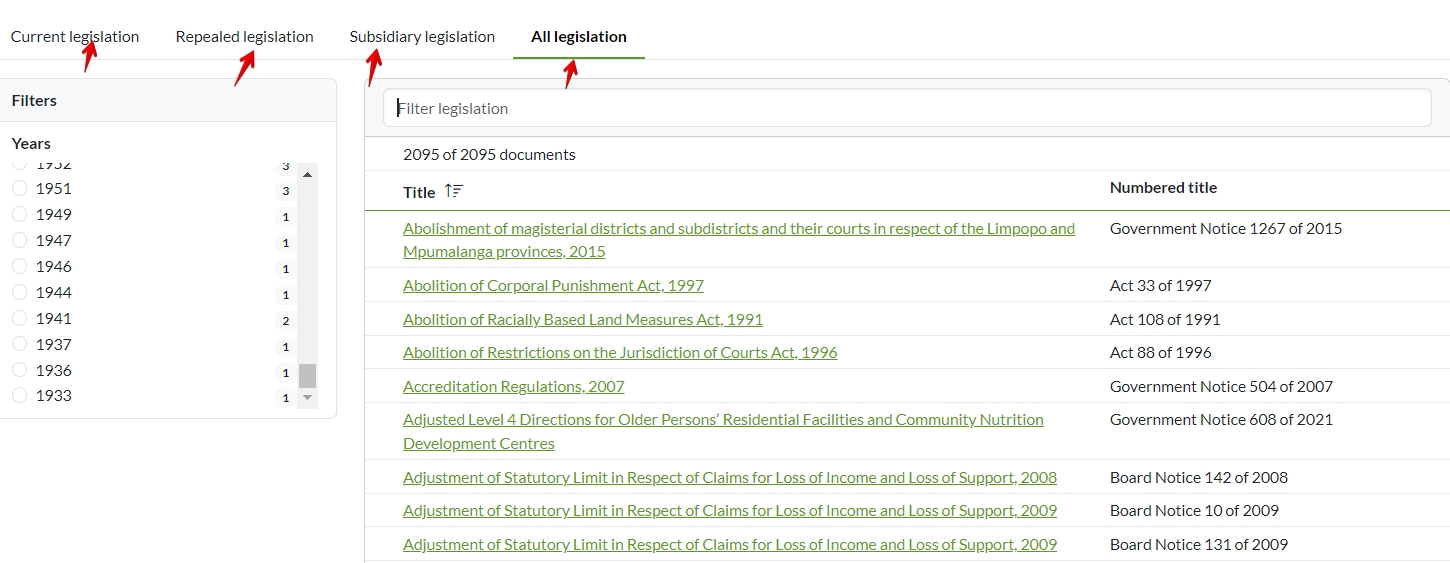Pick 1933 in the Years filter

point(20,395)
